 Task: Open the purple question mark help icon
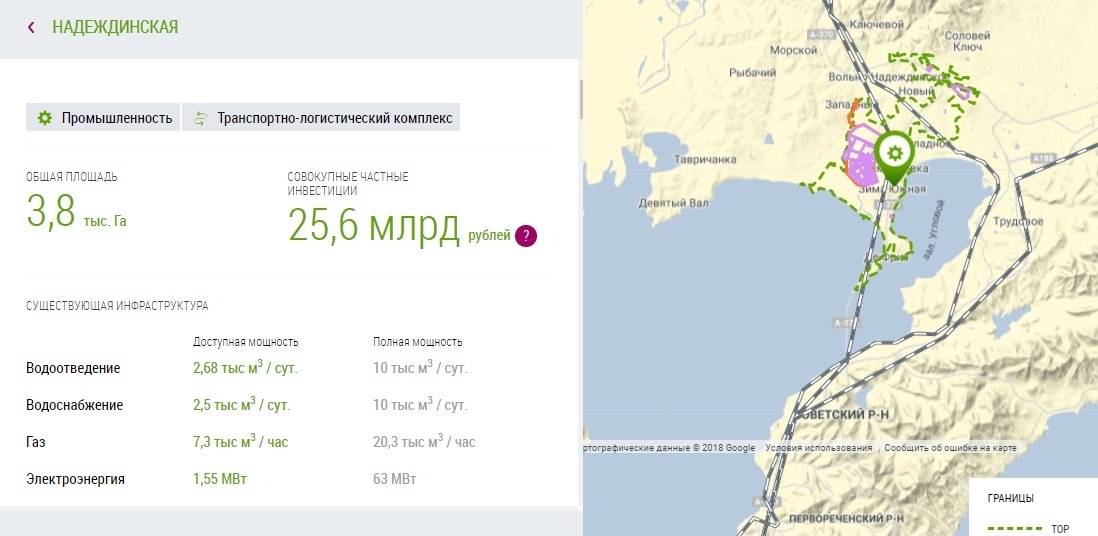[x=527, y=236]
